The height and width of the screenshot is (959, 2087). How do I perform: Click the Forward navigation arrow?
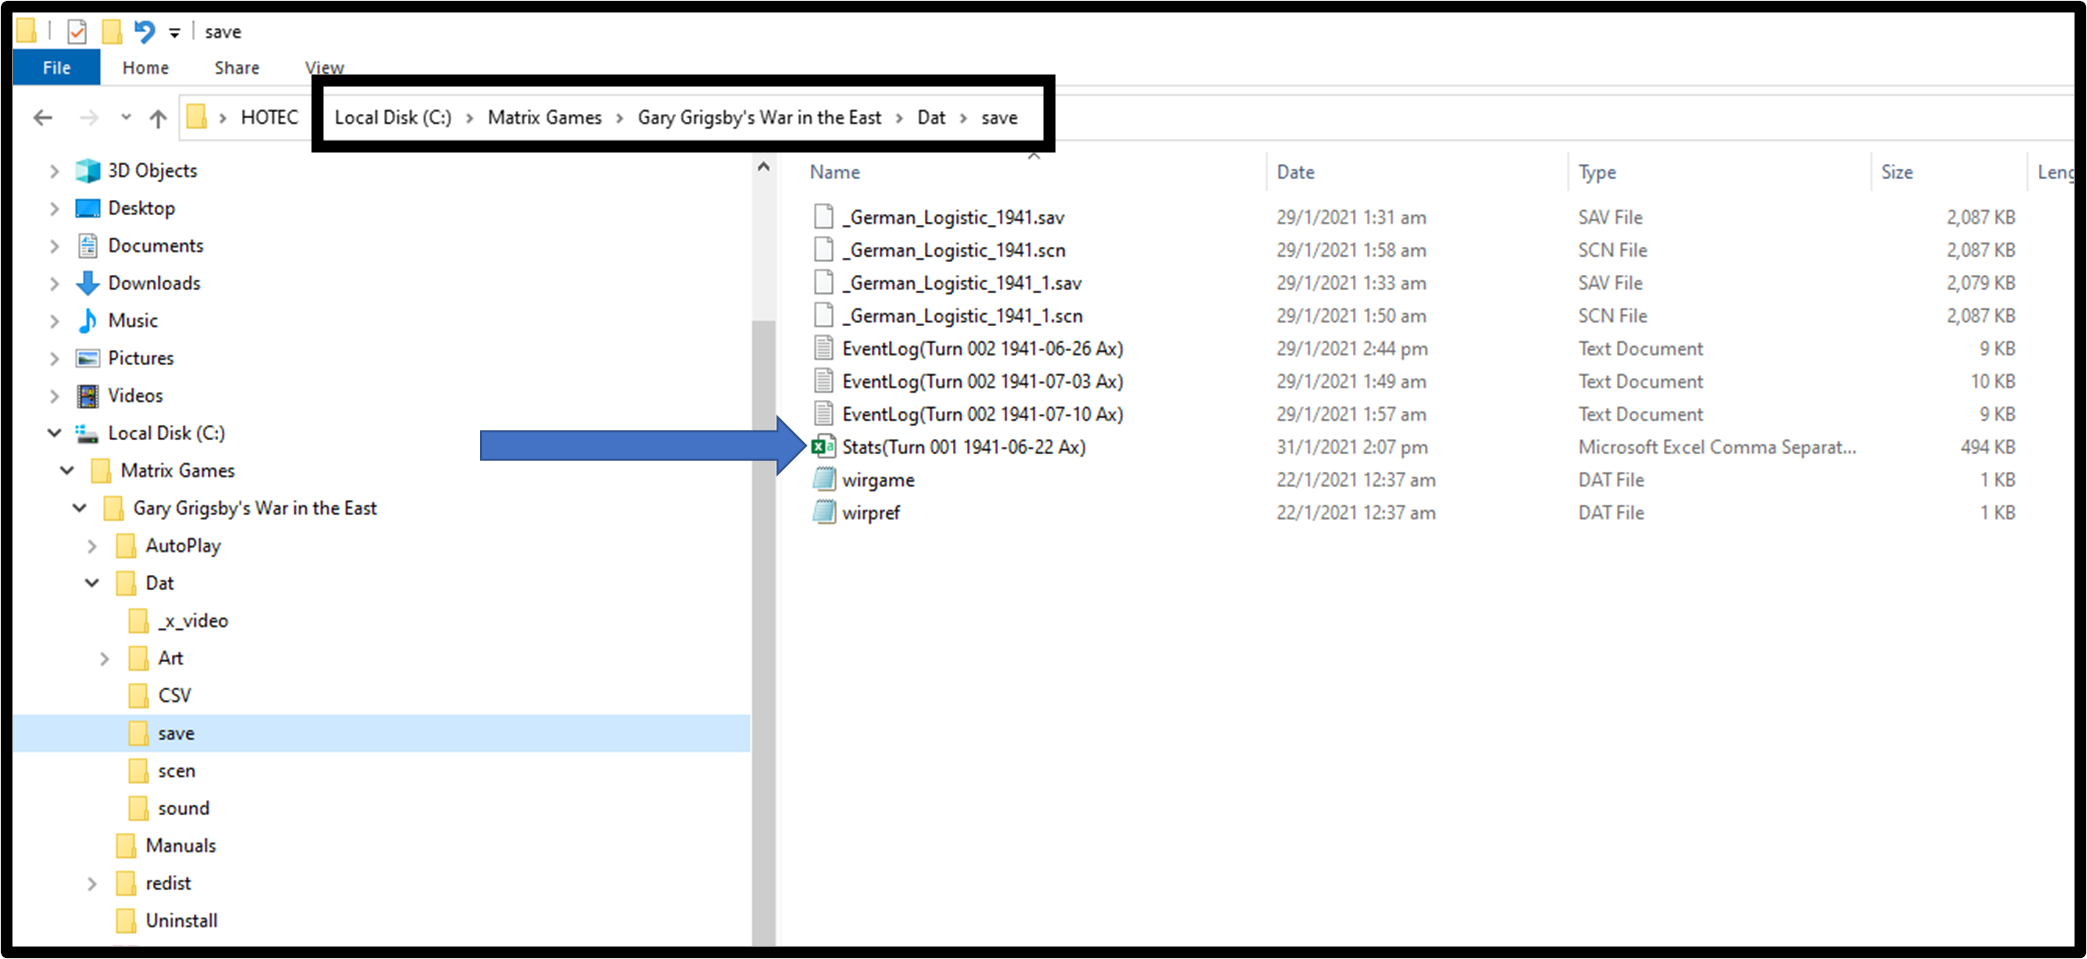pyautogui.click(x=89, y=118)
